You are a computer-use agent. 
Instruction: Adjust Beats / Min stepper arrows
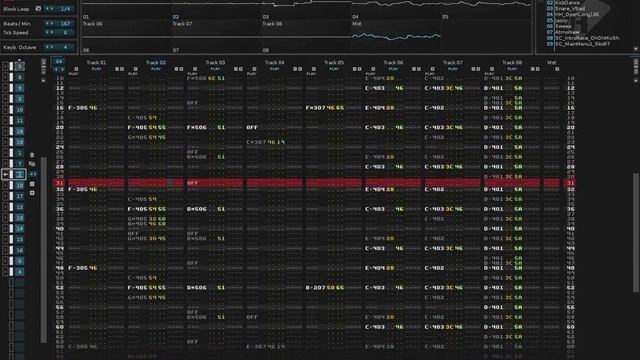[50, 24]
